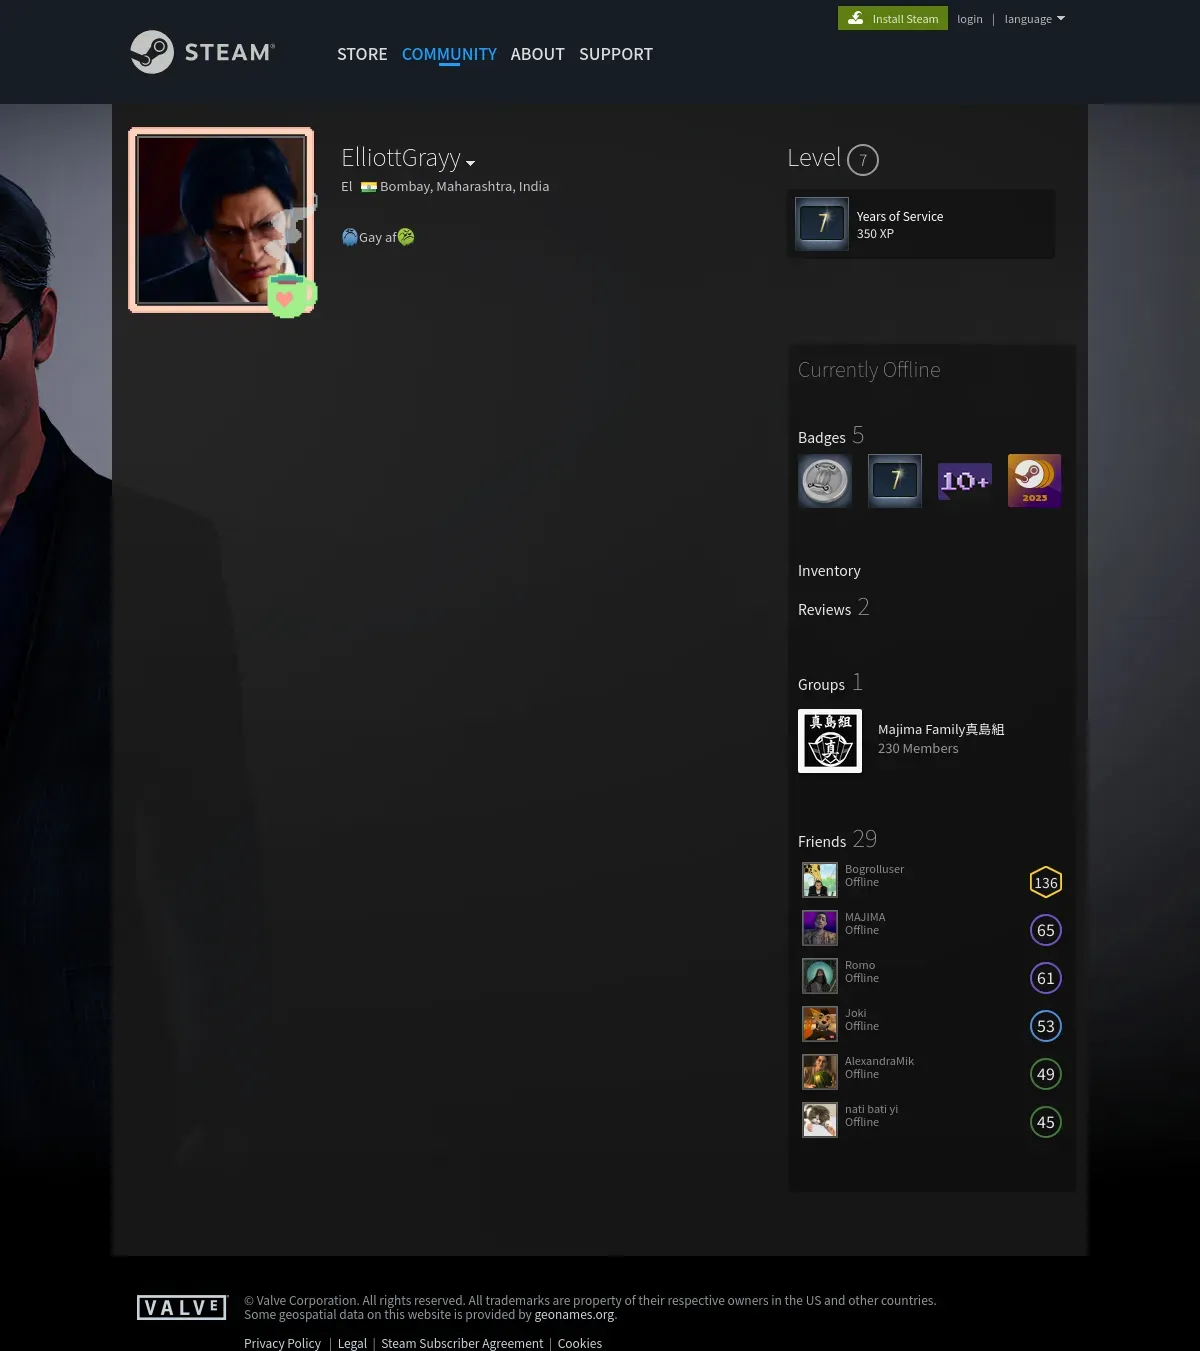The width and height of the screenshot is (1200, 1351).
Task: Open Romo's friend name
Action: tap(860, 965)
